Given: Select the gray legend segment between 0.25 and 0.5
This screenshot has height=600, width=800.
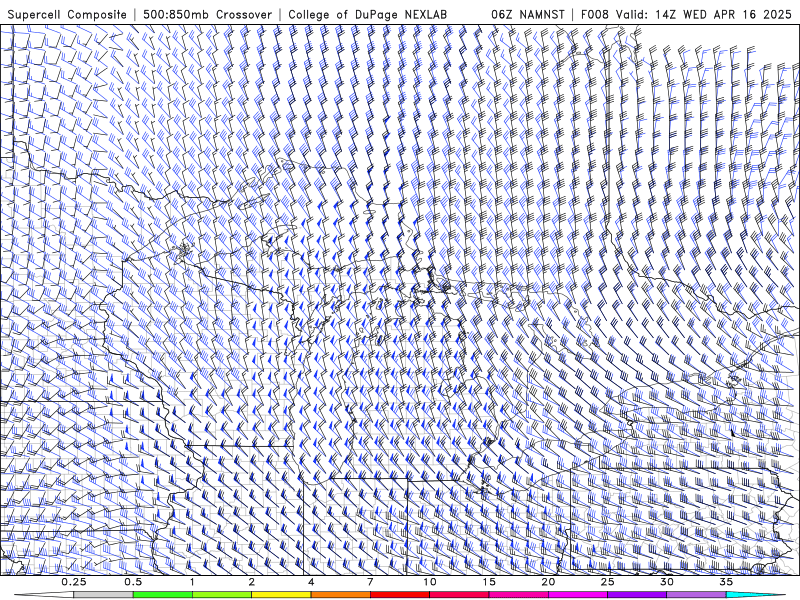Looking at the screenshot, I should point(104,595).
